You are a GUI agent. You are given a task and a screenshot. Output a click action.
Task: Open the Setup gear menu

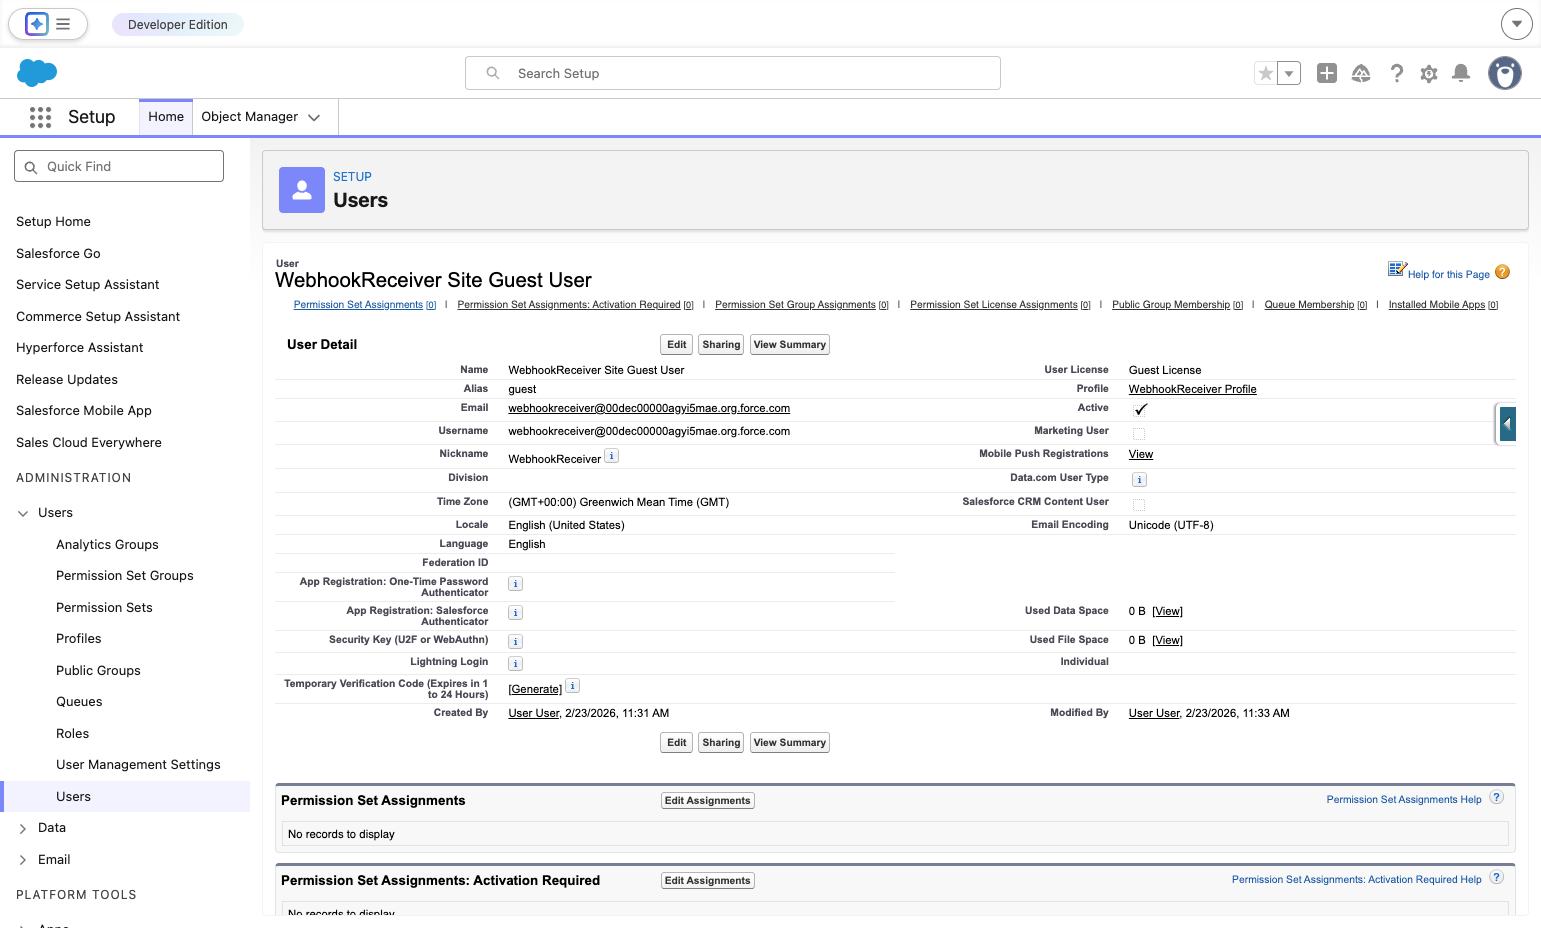[x=1429, y=73]
